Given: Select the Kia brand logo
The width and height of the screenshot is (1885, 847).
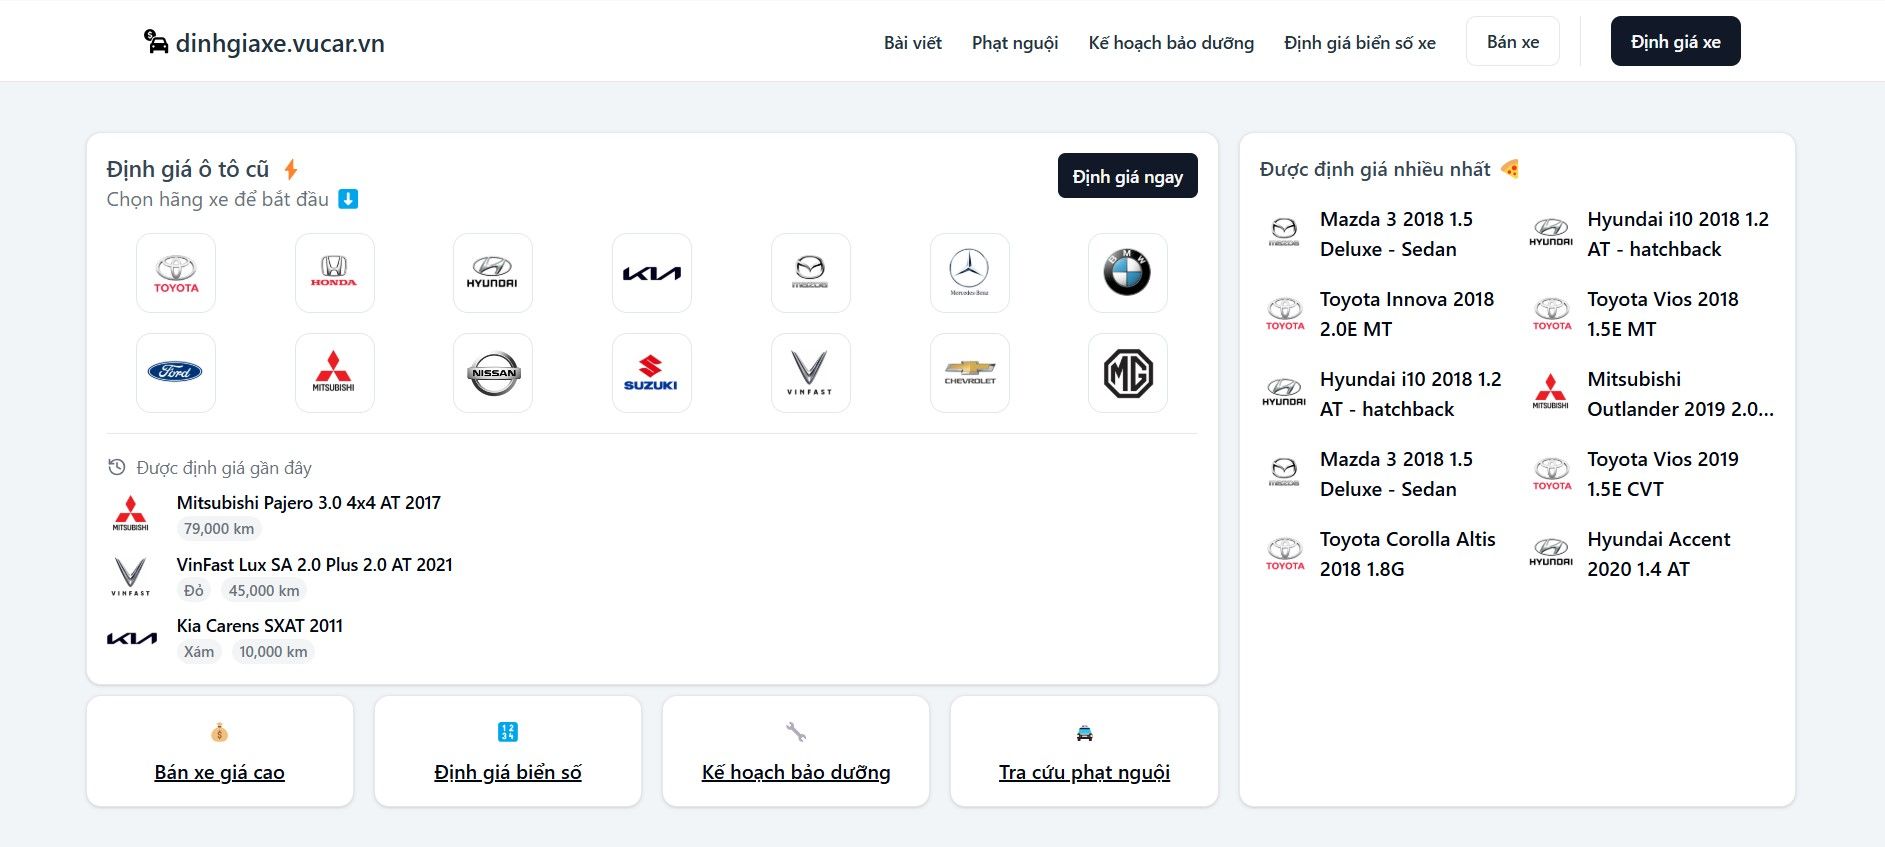Looking at the screenshot, I should click(652, 273).
